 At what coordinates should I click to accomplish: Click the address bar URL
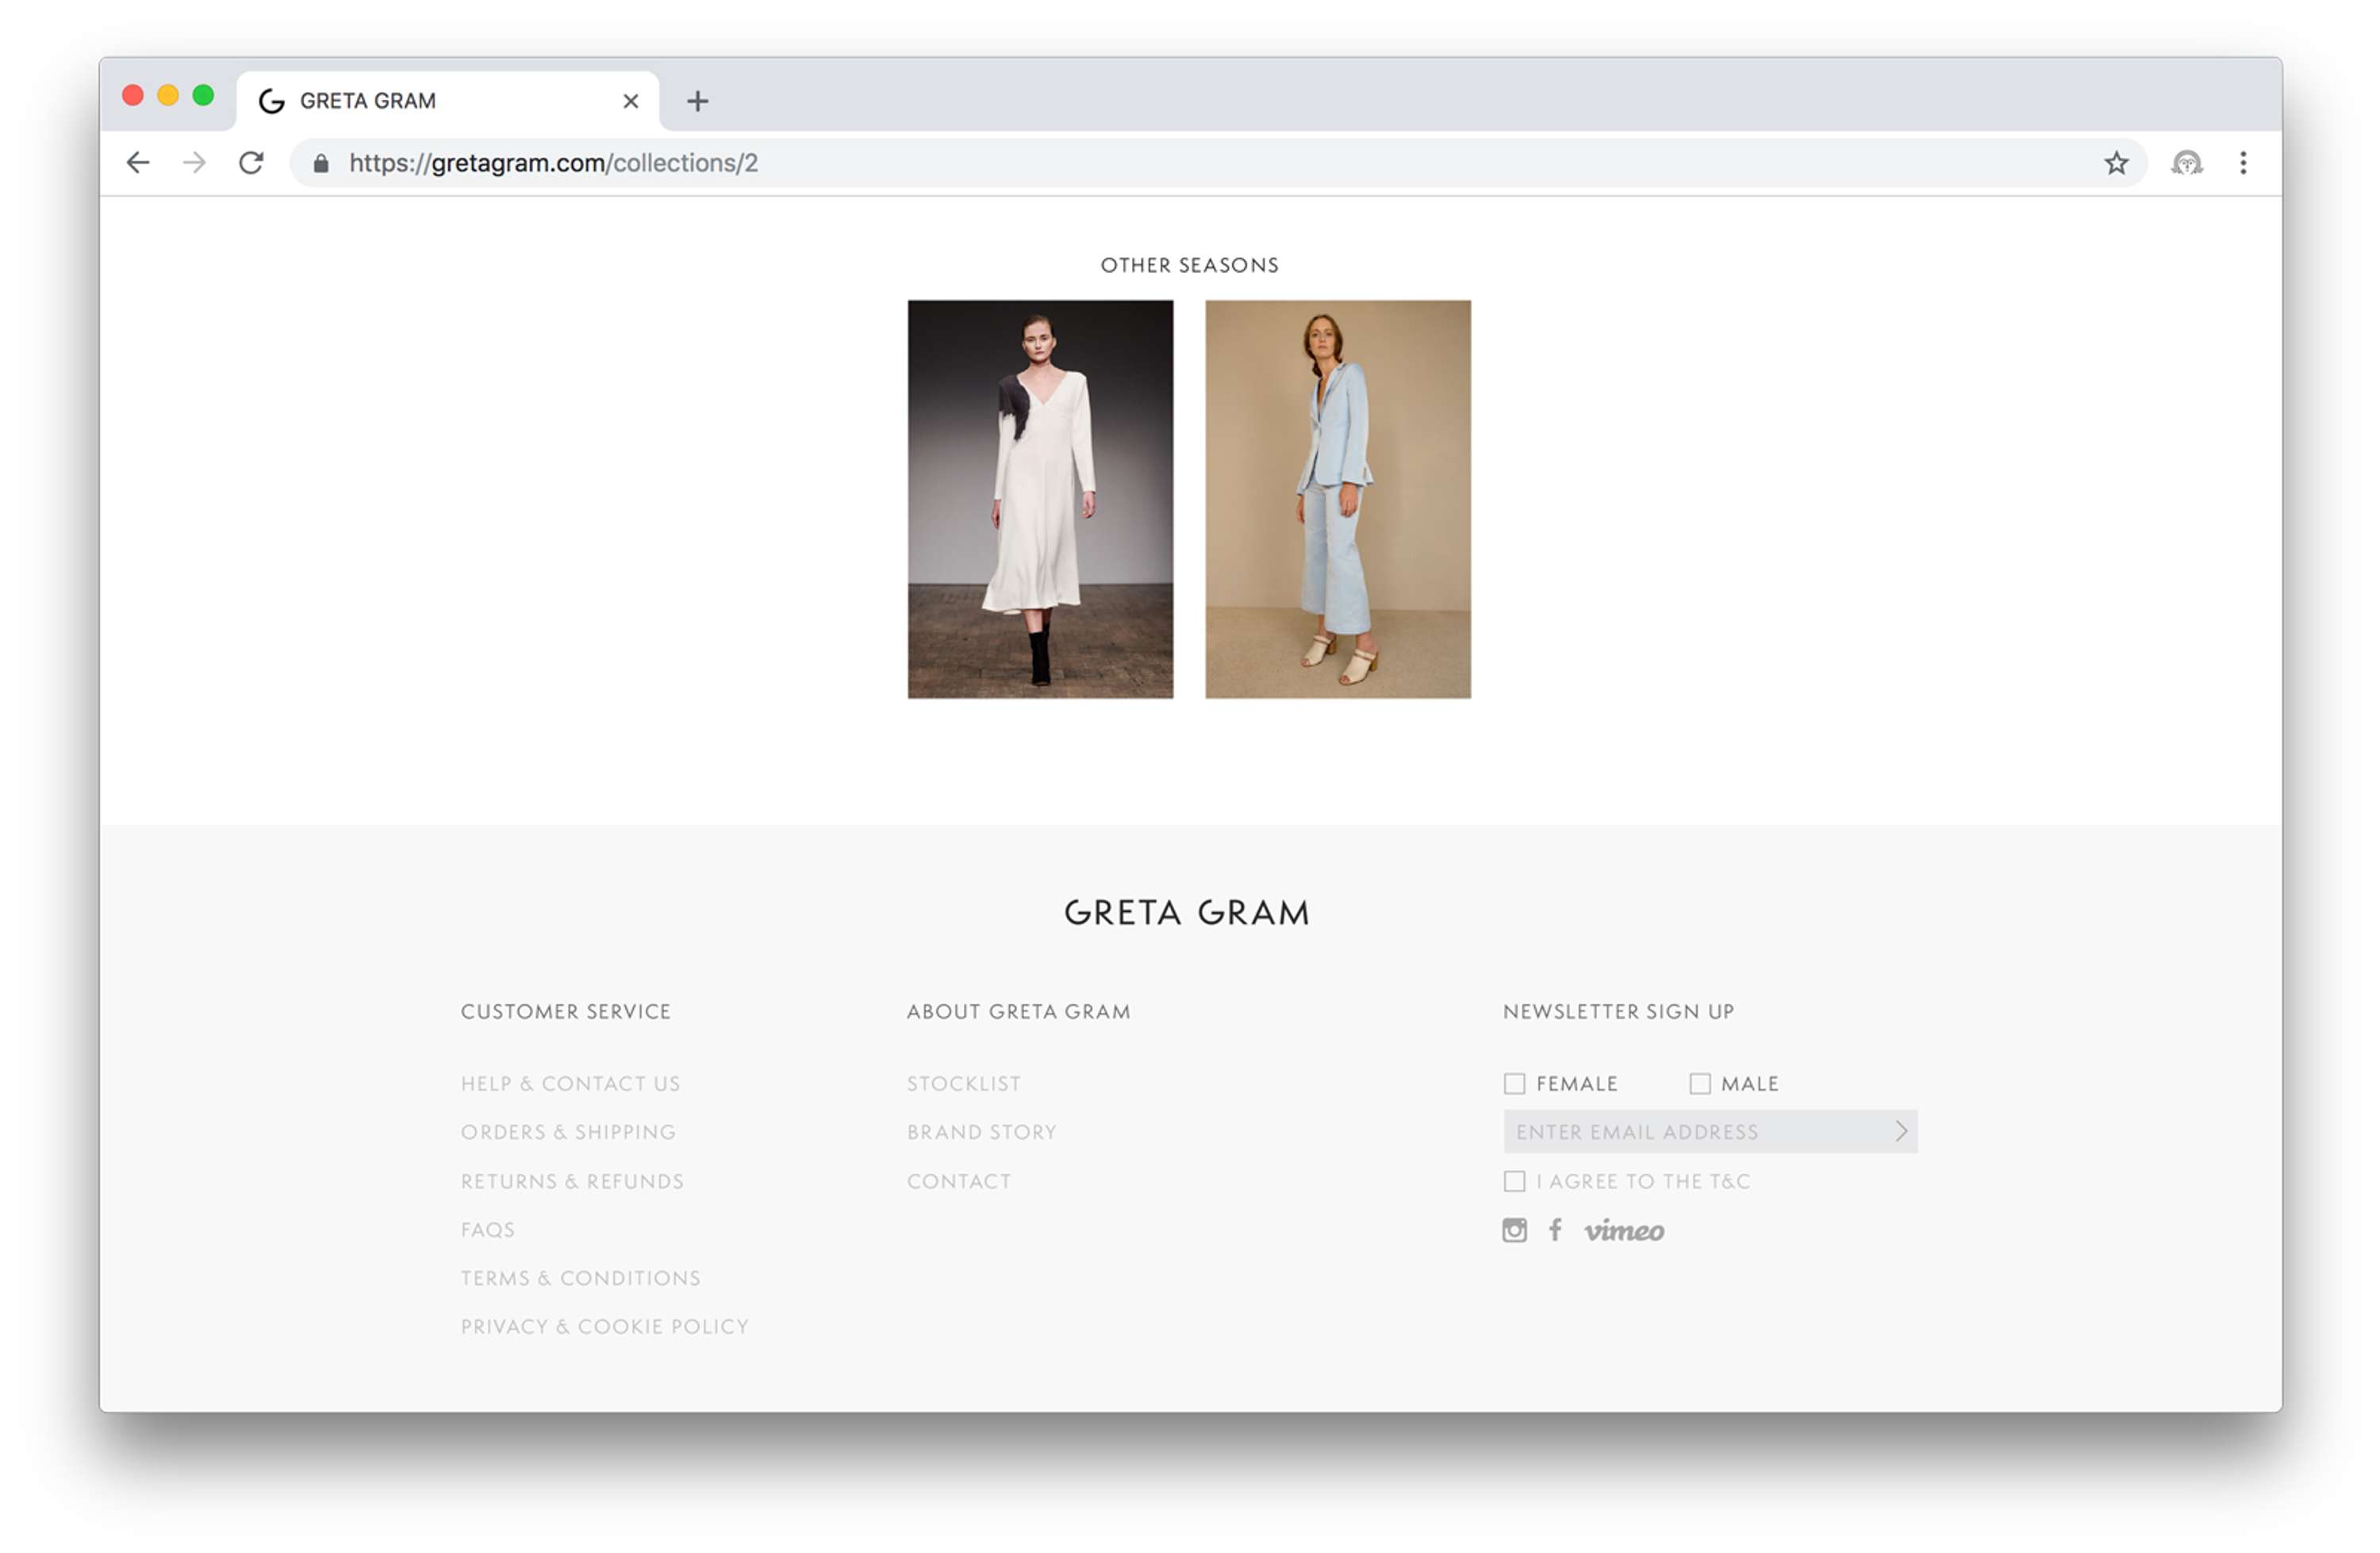(553, 163)
